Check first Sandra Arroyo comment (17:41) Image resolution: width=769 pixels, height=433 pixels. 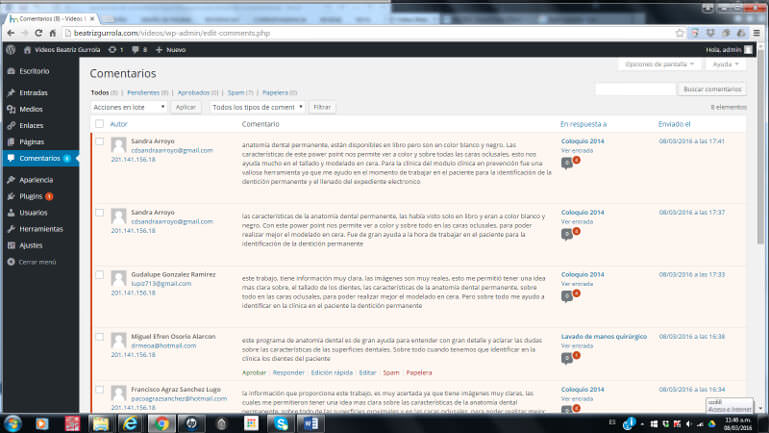tap(100, 141)
